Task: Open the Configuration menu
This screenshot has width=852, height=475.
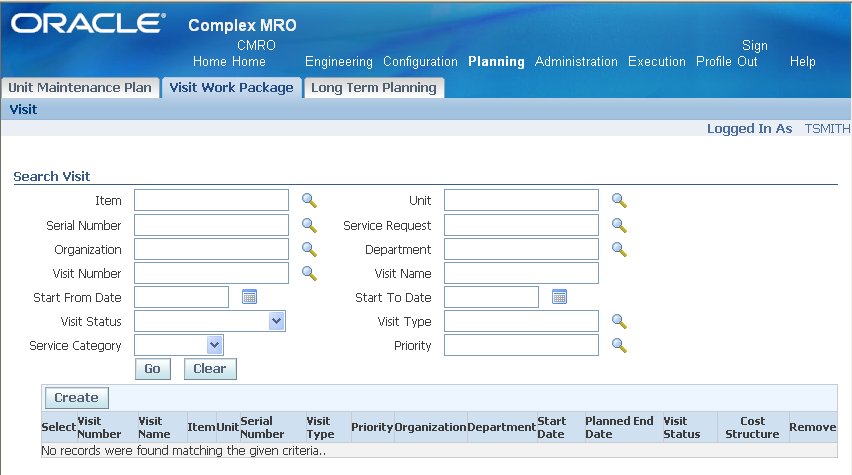Action: pyautogui.click(x=421, y=61)
